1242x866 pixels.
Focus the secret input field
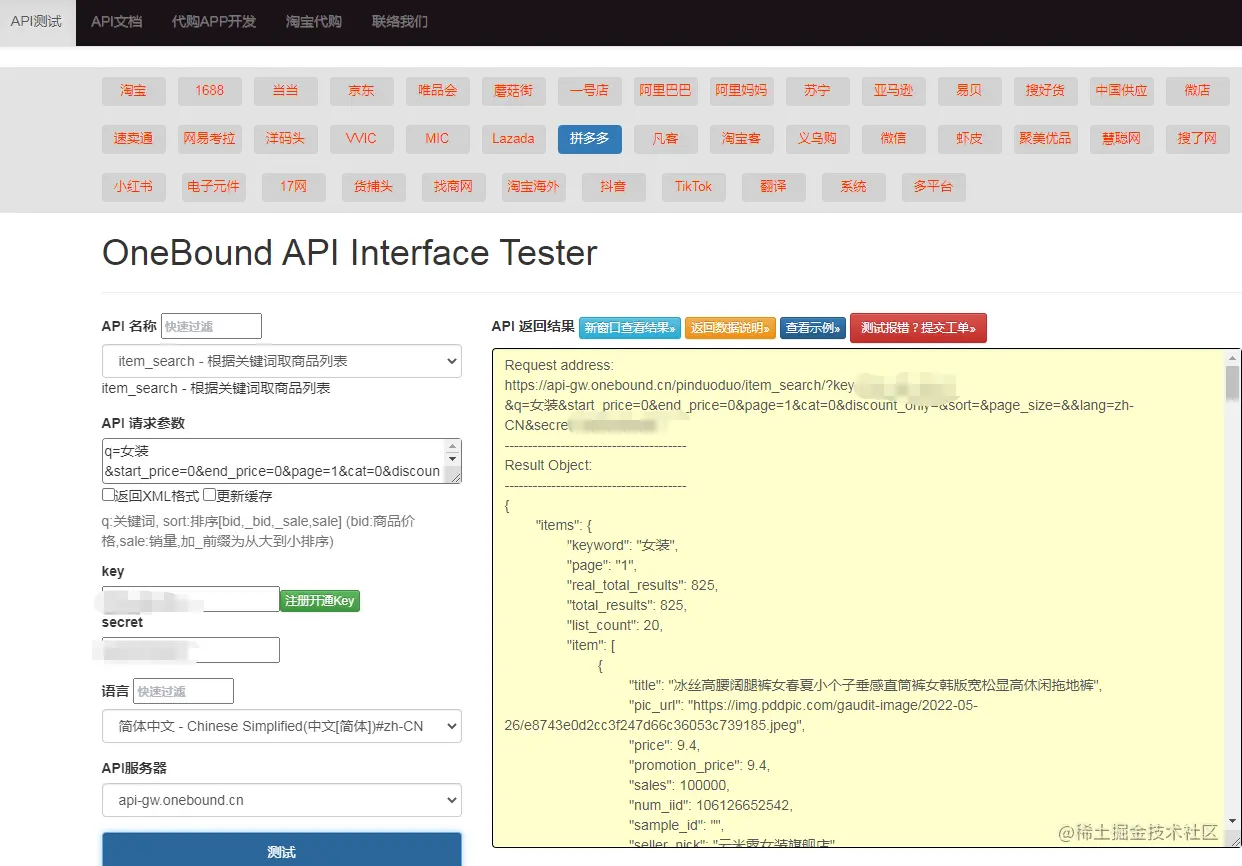pos(190,650)
